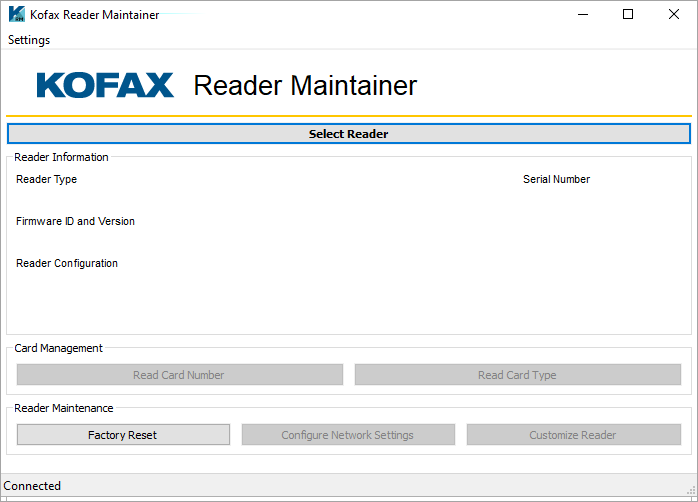Minimize the Kofax Reader Maintainer window
The image size is (698, 502).
click(x=583, y=14)
